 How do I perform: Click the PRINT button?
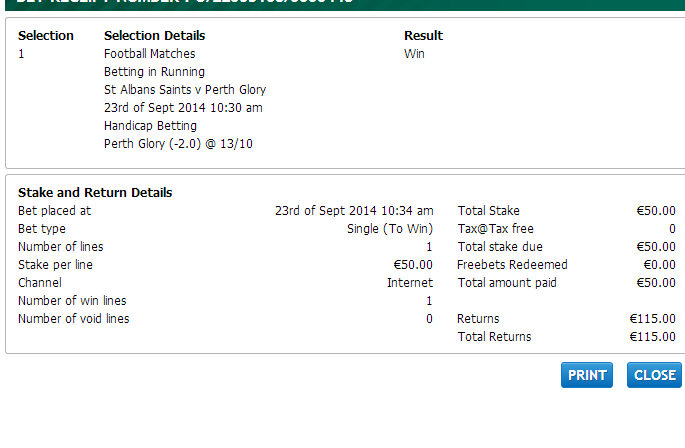click(x=587, y=375)
